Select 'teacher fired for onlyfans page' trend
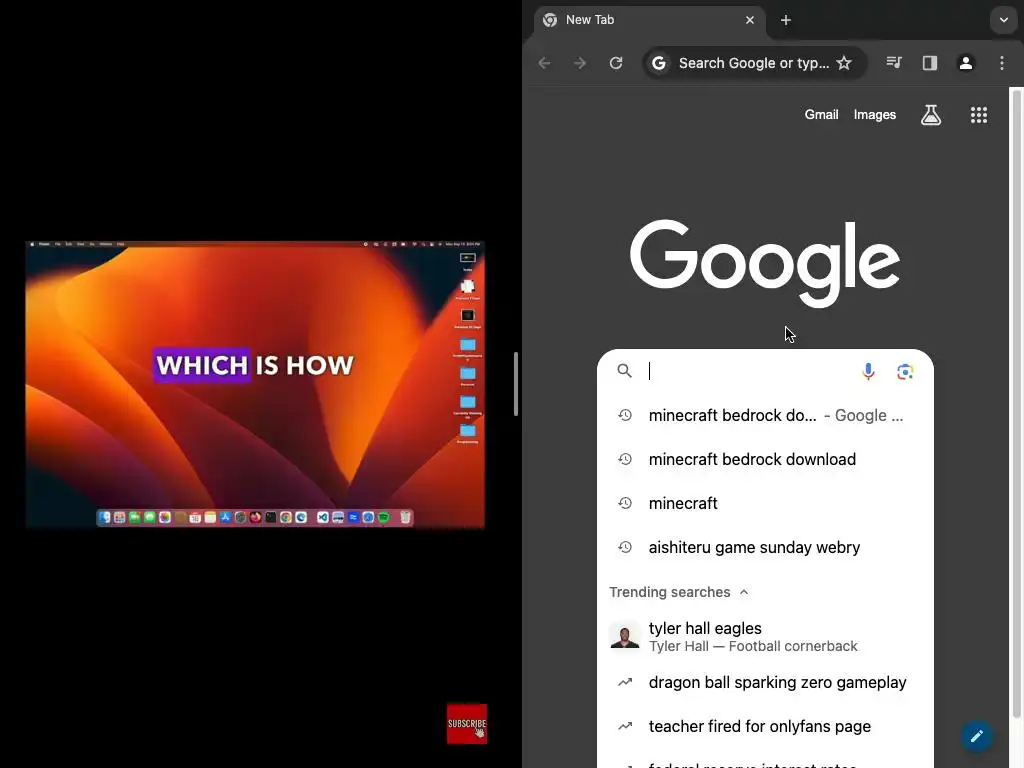1024x768 pixels. 765,726
